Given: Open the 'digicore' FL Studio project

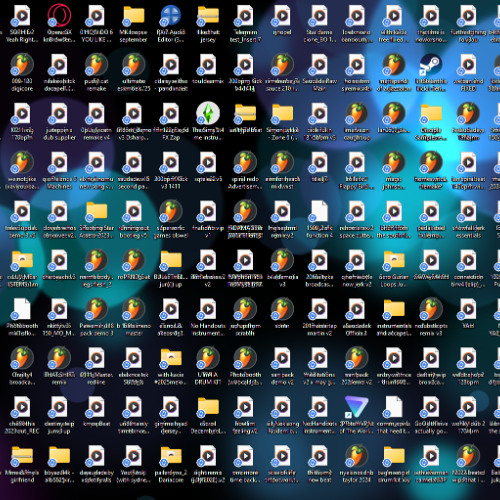Looking at the screenshot, I should click(22, 64).
